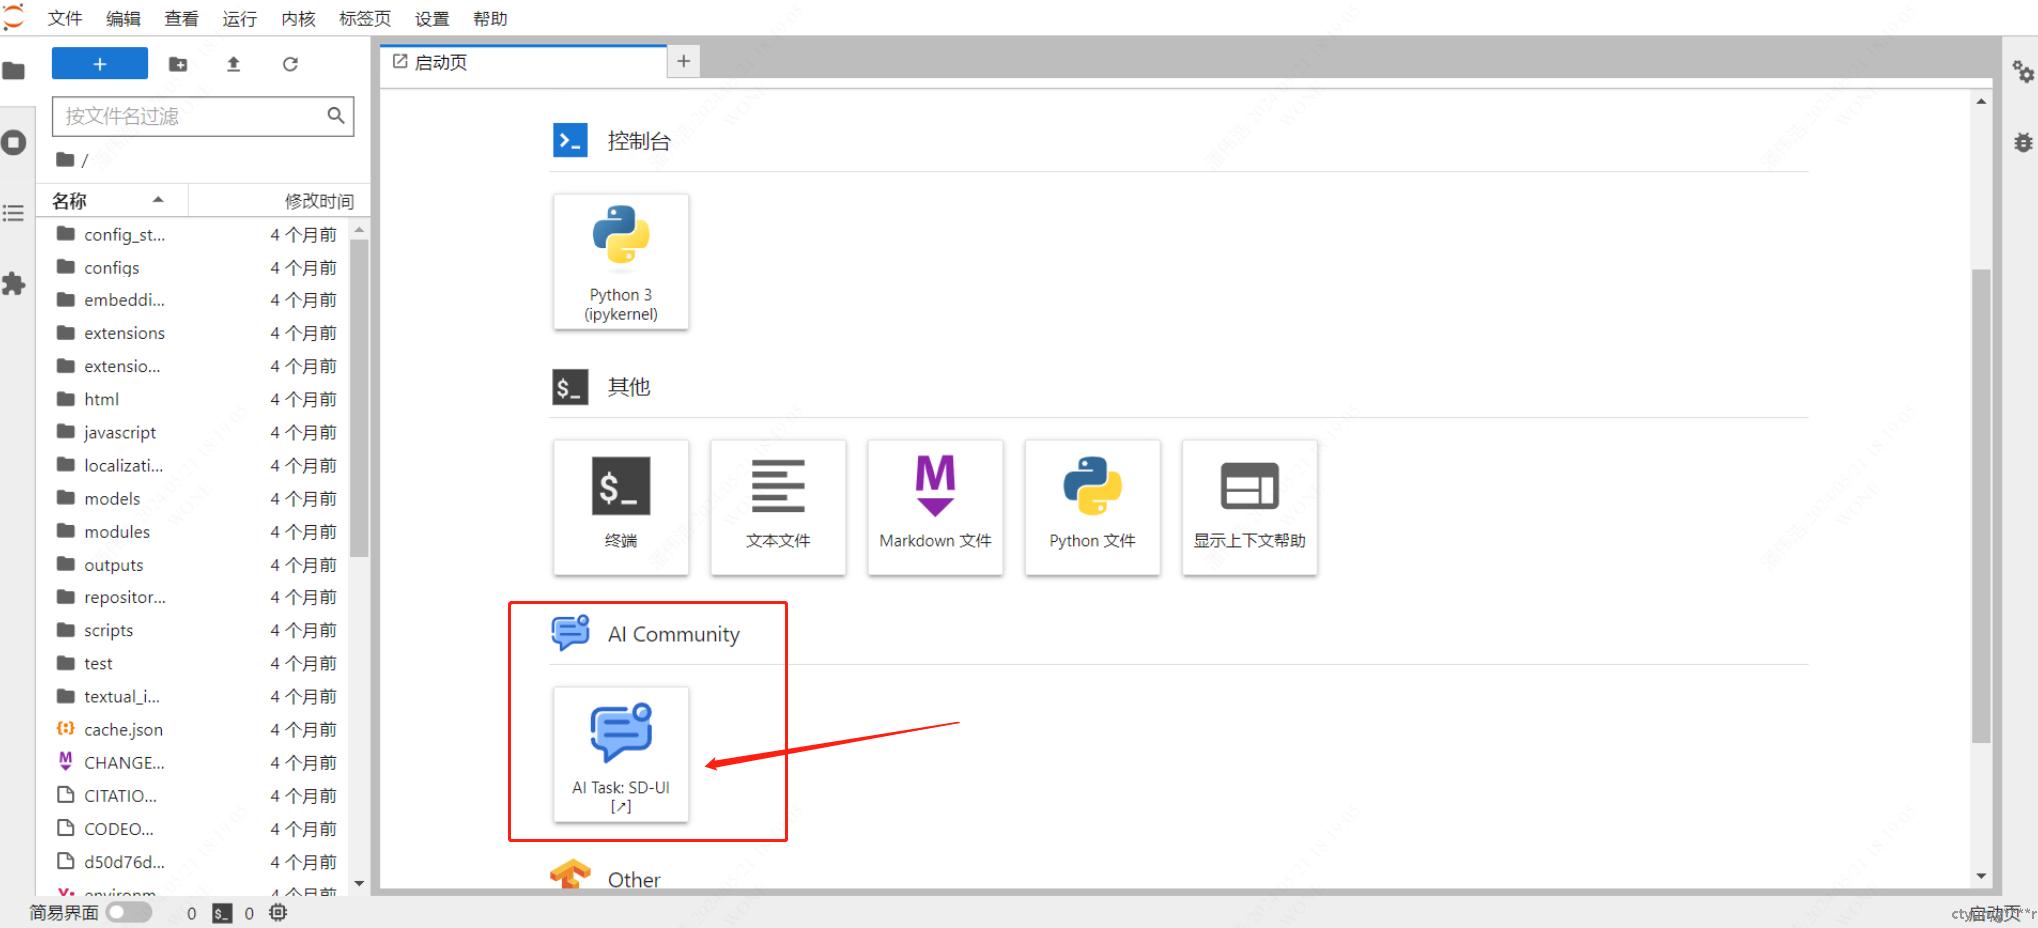Open the models folder

tap(112, 499)
